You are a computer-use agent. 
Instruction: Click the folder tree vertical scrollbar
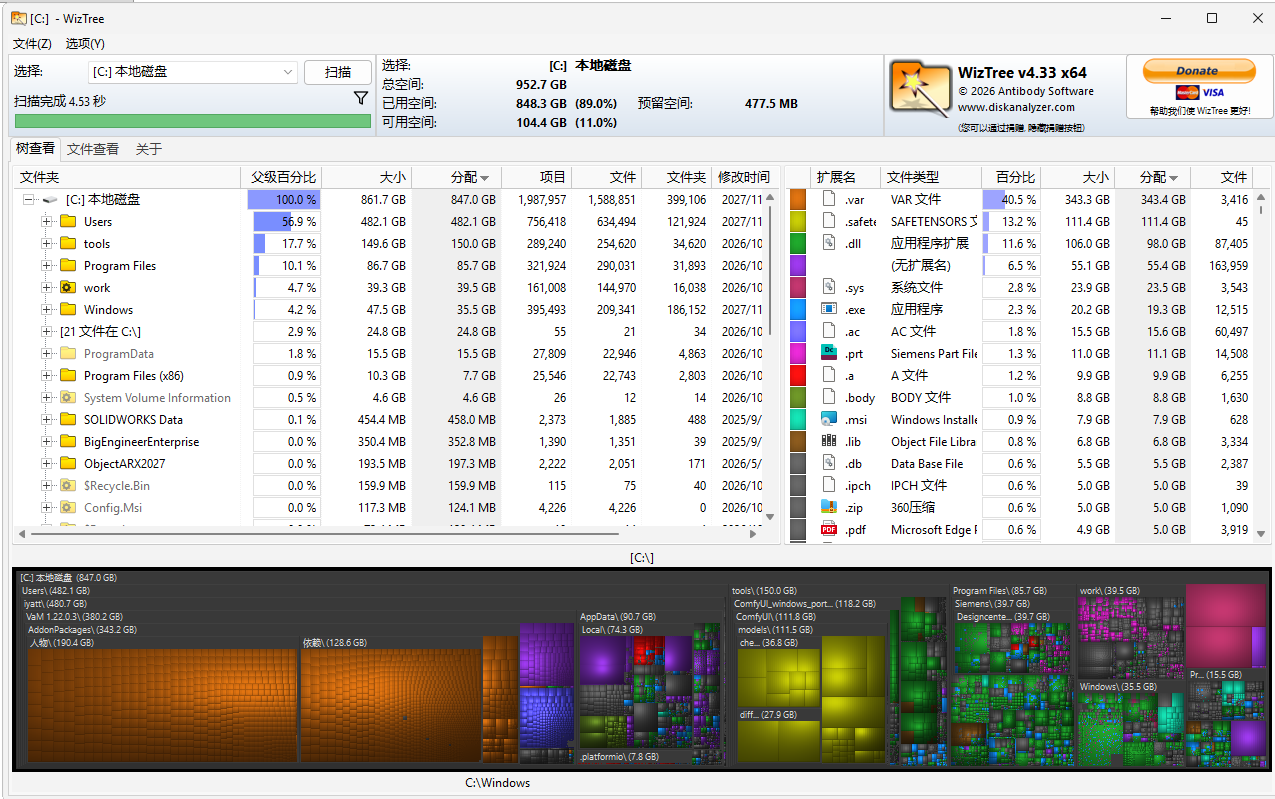(x=769, y=355)
